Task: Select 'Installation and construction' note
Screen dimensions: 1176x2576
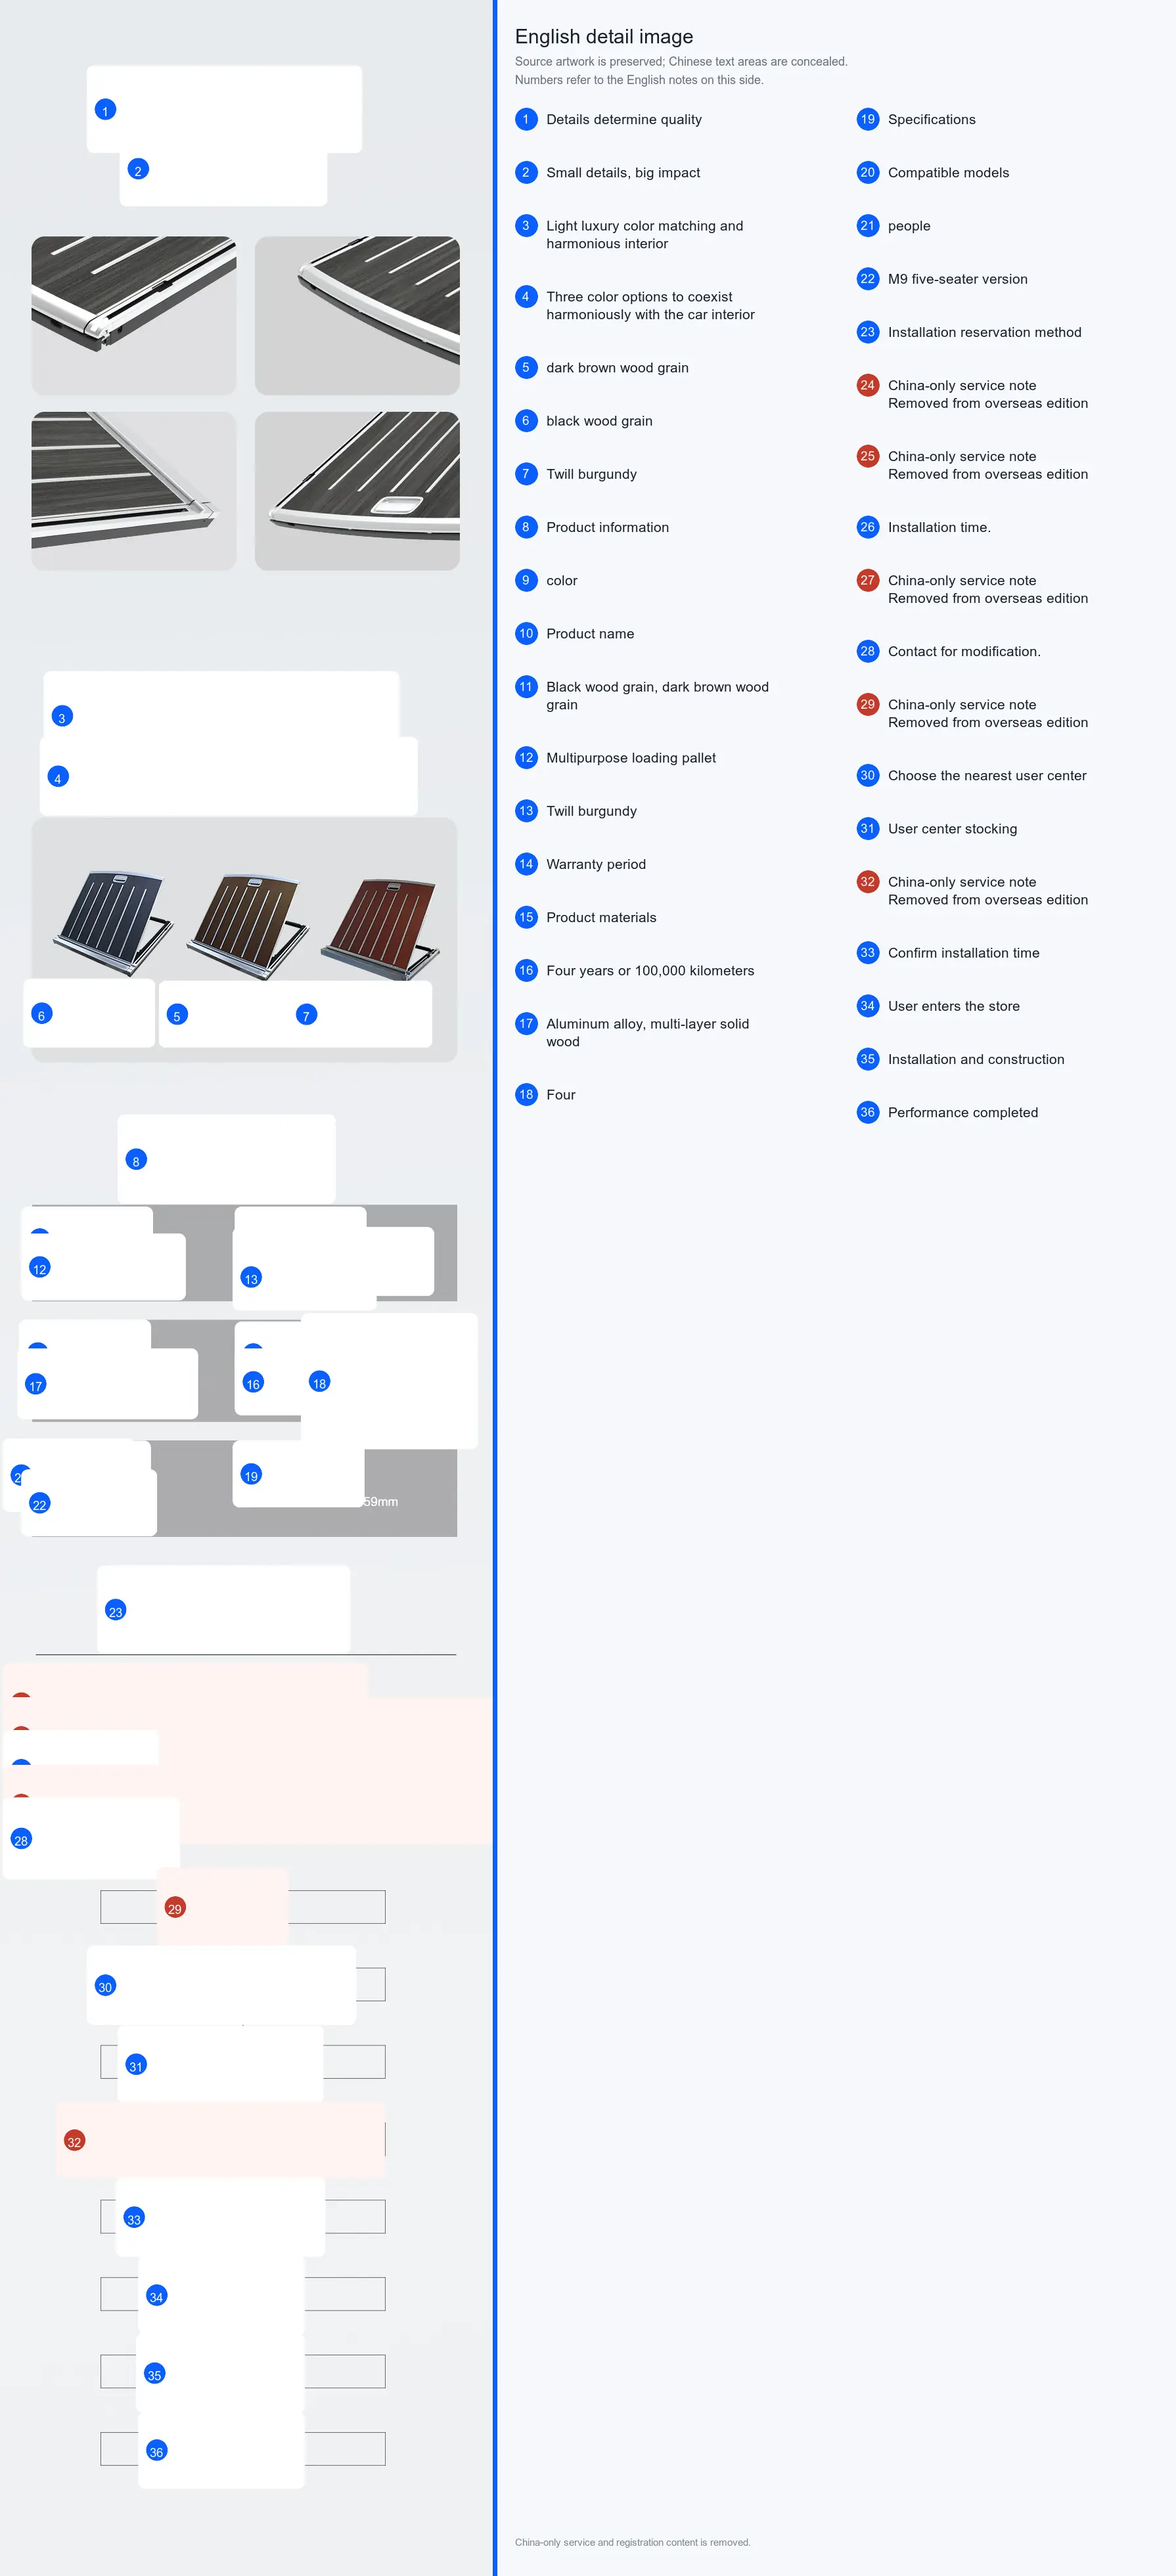Action: pos(976,1059)
